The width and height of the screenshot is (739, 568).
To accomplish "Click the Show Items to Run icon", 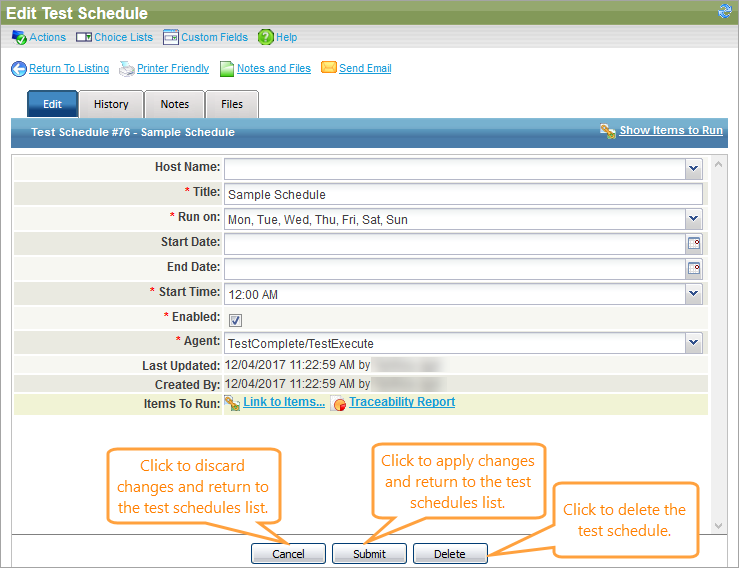I will point(607,131).
